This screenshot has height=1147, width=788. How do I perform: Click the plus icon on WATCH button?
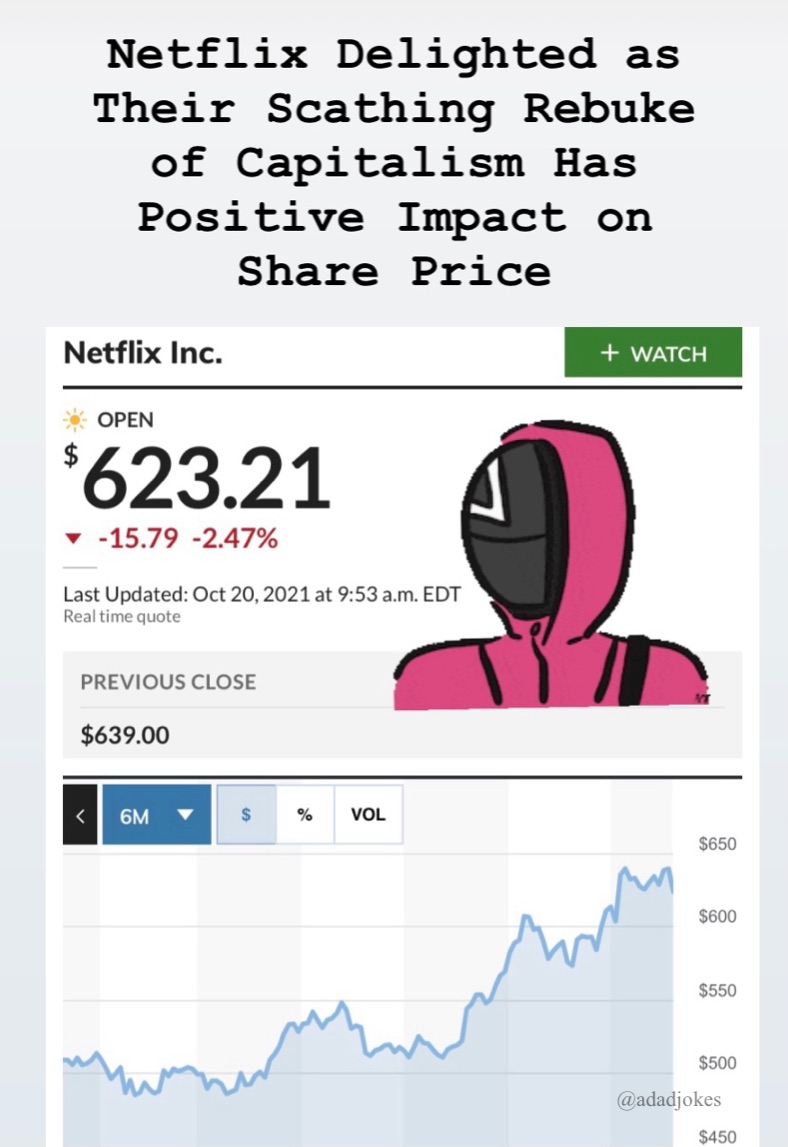(609, 353)
